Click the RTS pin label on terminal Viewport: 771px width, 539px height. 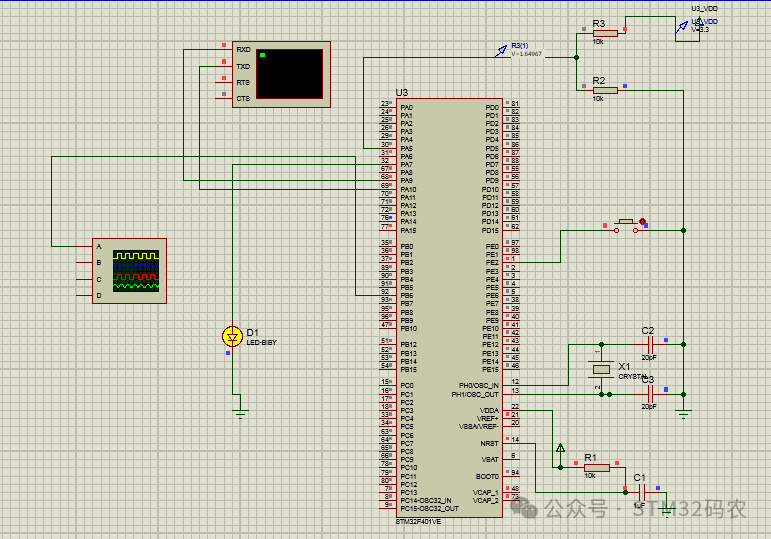pyautogui.click(x=243, y=83)
